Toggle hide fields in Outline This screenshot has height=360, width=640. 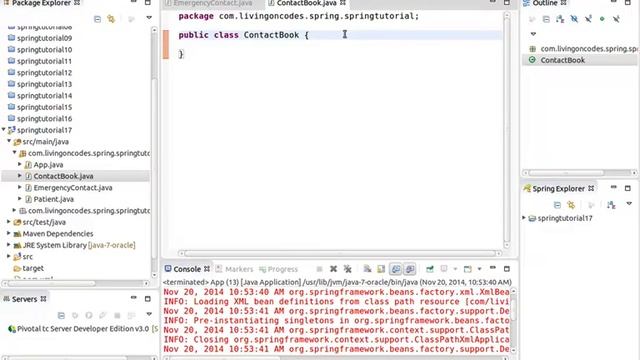(574, 19)
